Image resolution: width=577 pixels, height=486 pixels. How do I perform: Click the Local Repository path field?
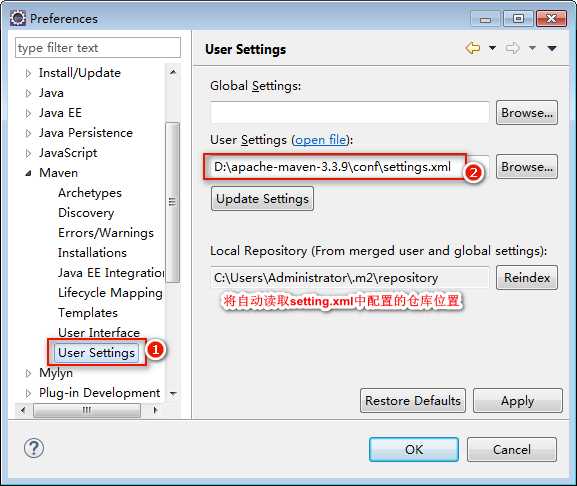350,277
